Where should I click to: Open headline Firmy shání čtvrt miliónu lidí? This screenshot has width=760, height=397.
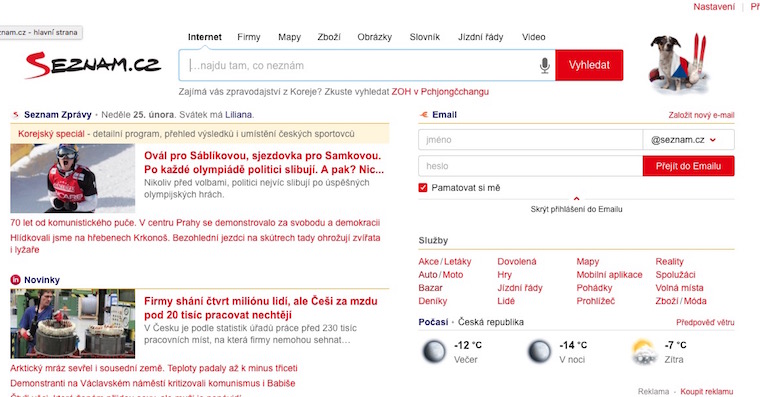click(x=260, y=308)
